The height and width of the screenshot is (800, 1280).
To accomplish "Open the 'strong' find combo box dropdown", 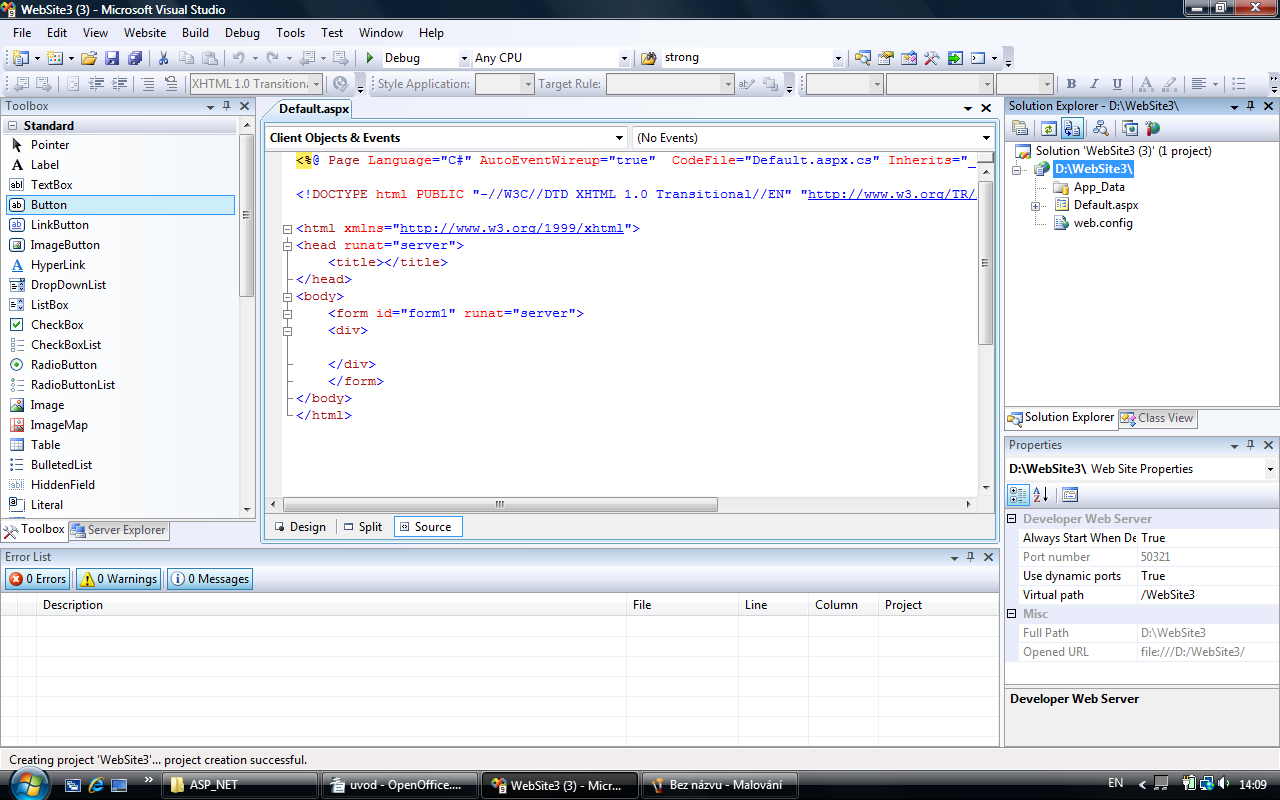I will [x=837, y=58].
